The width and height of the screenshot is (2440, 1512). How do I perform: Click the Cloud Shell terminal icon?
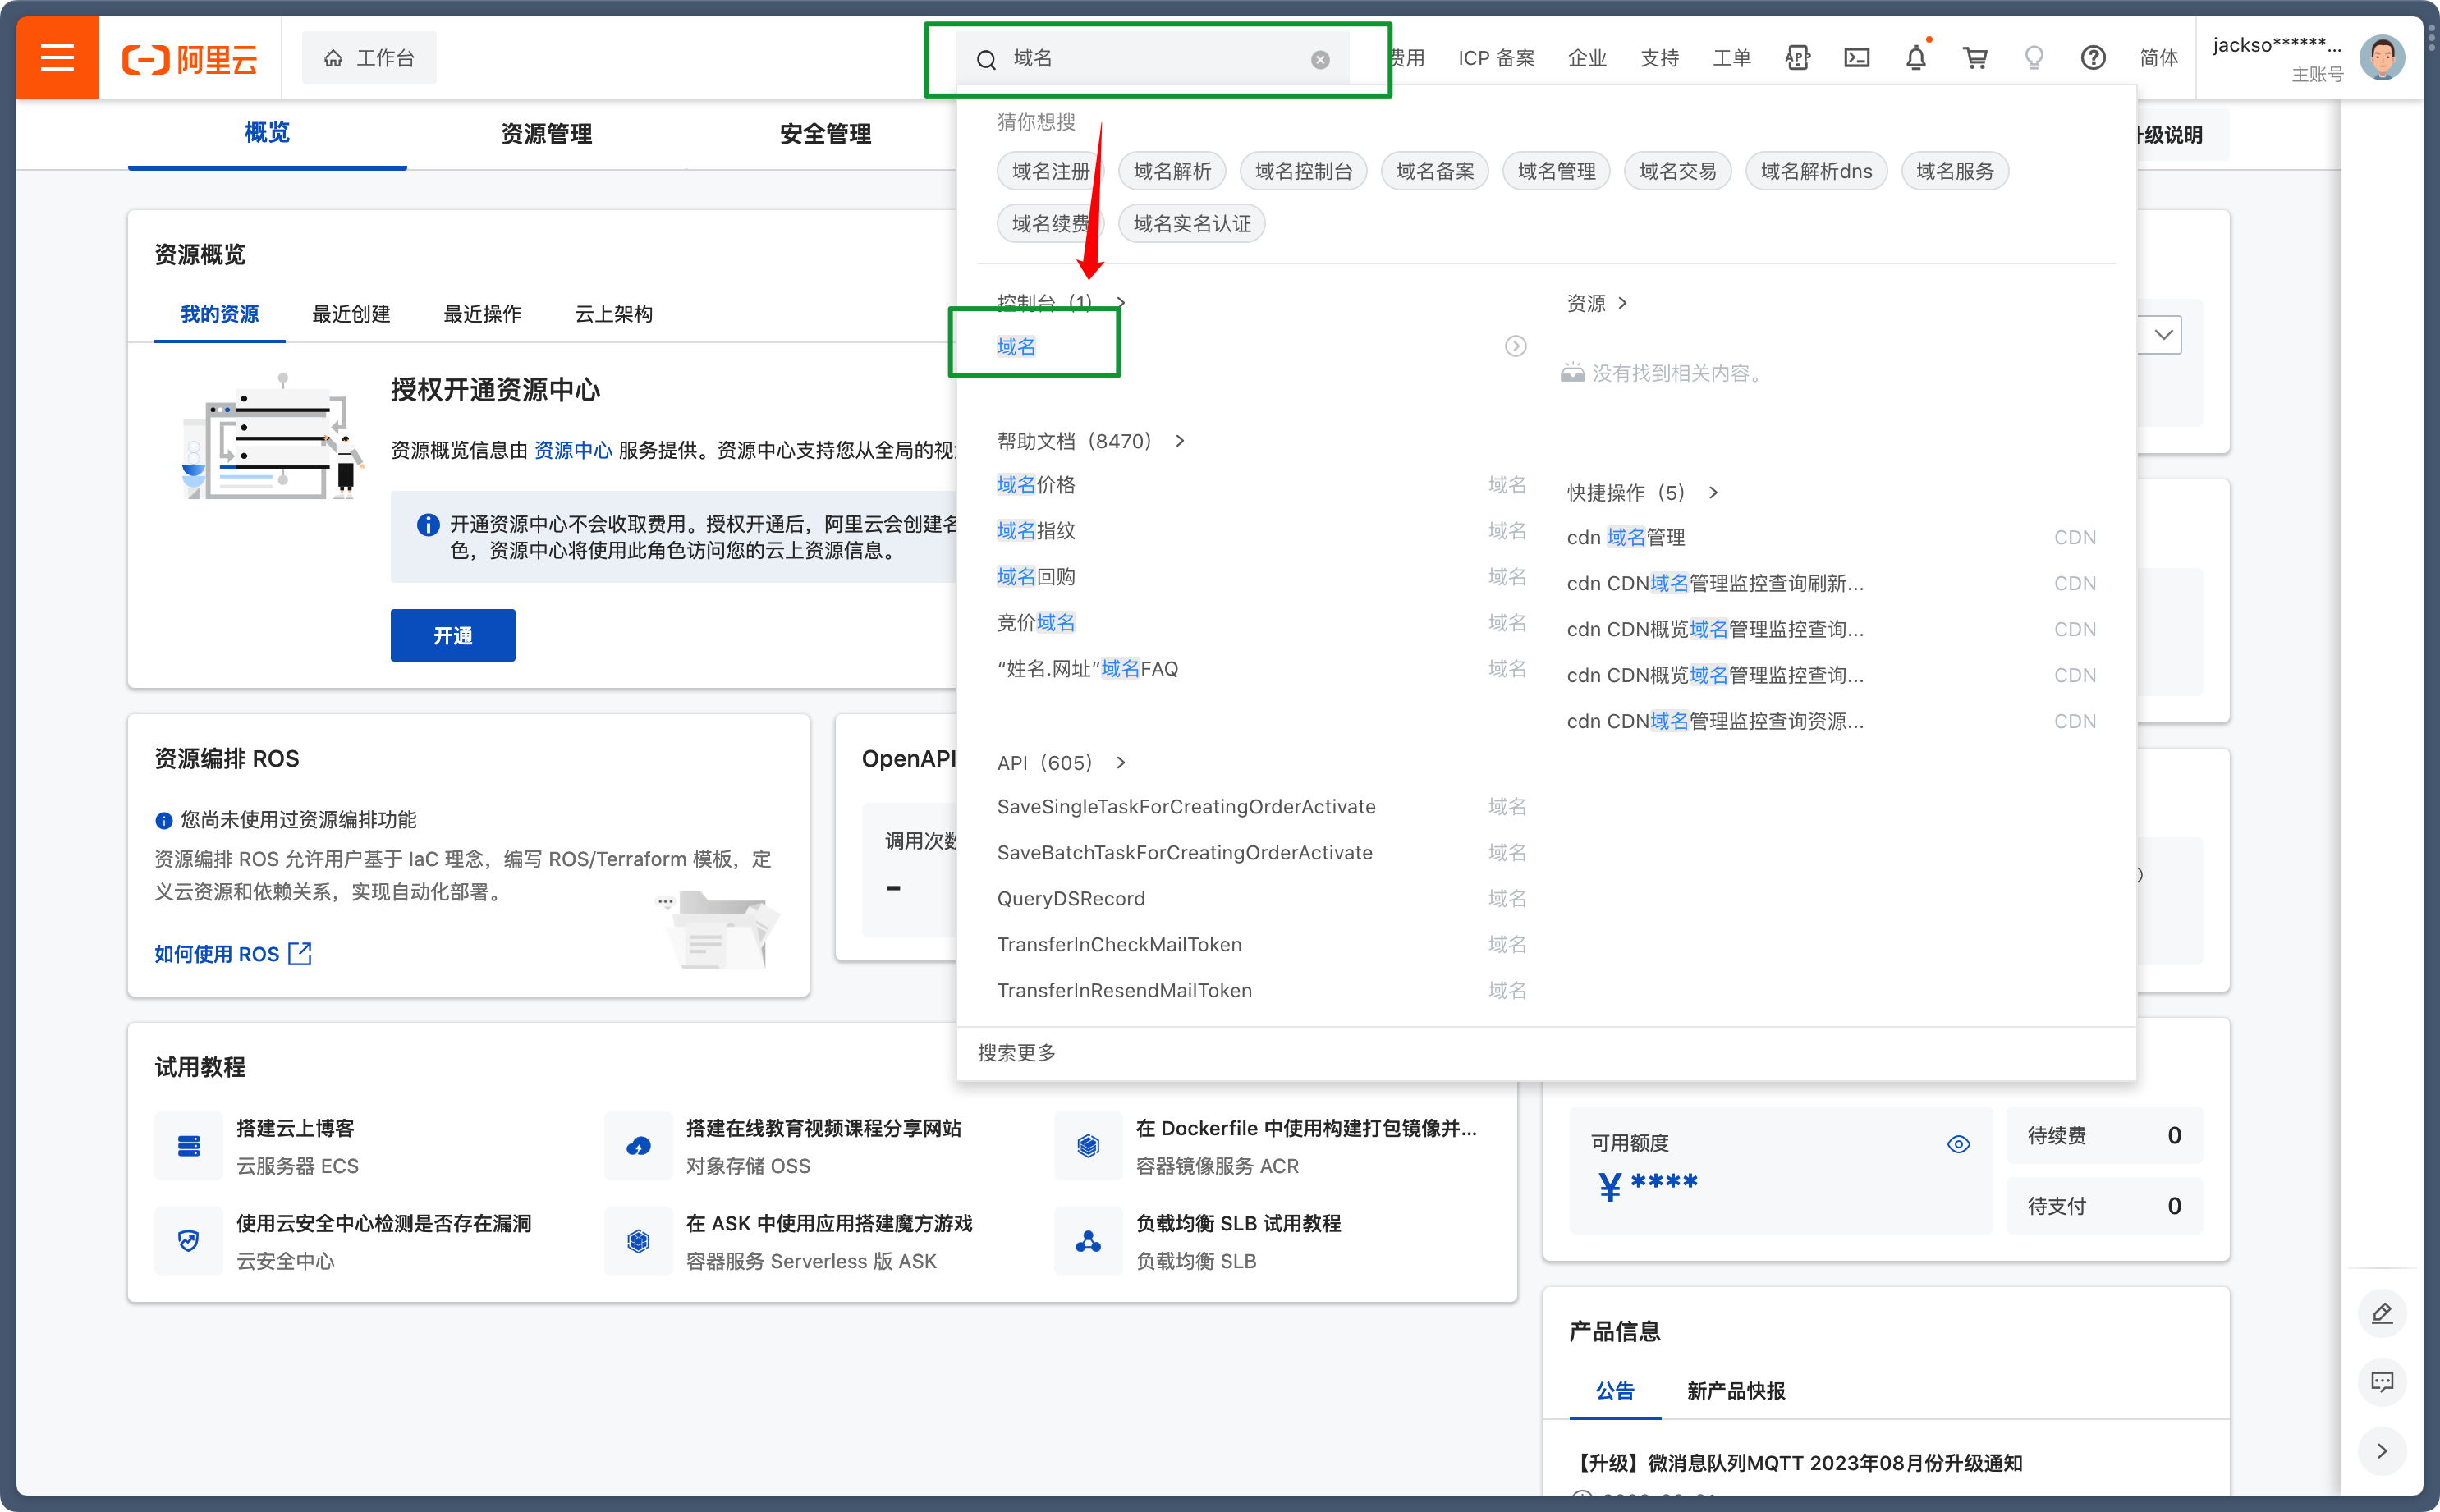[x=1856, y=58]
